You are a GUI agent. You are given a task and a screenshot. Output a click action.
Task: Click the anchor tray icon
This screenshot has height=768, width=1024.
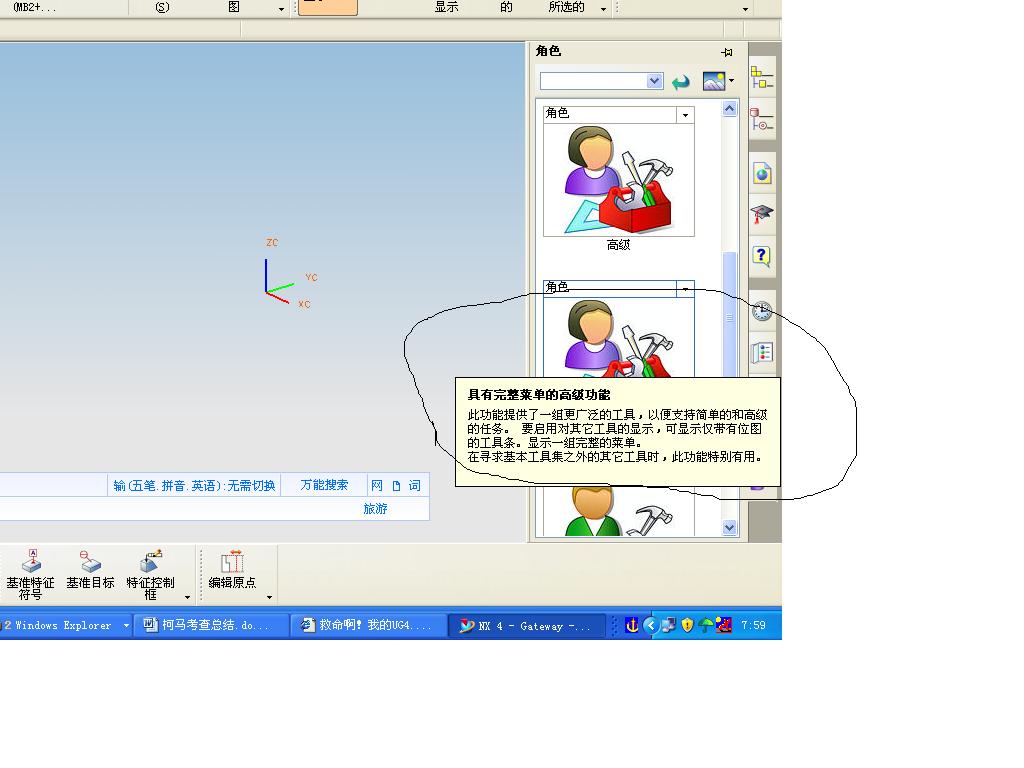[x=632, y=625]
